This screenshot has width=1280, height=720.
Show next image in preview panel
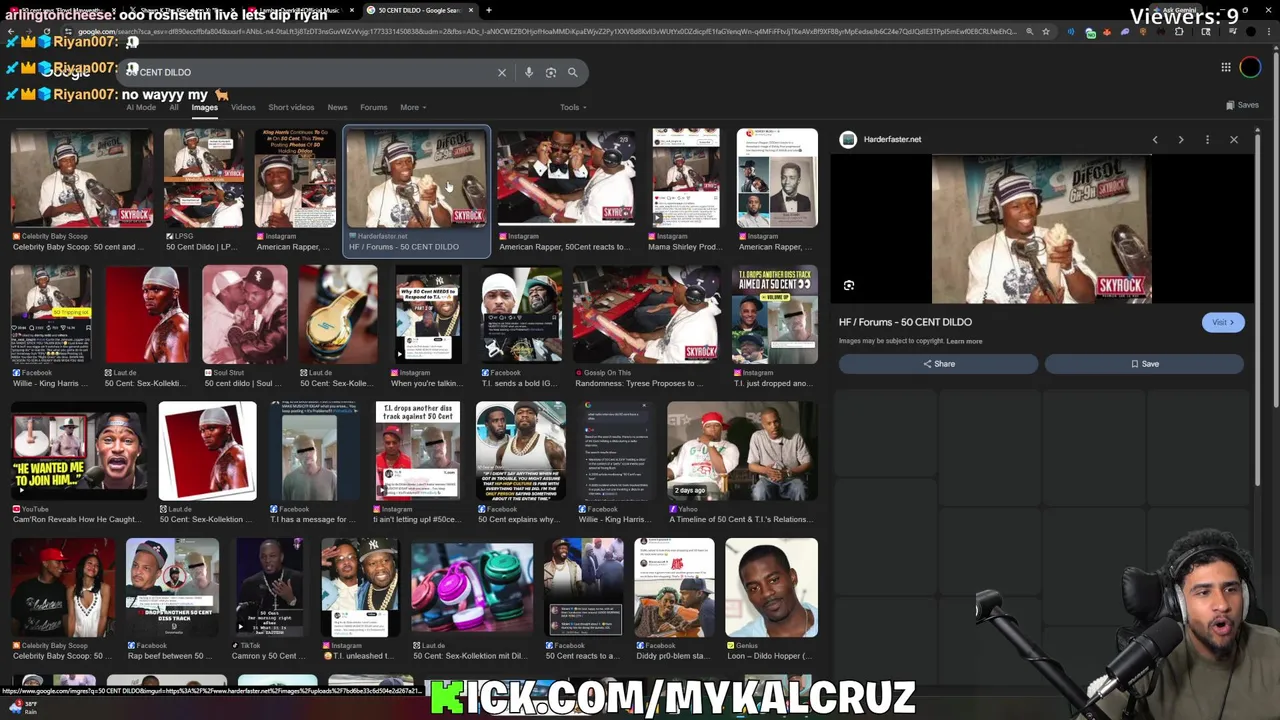pyautogui.click(x=1181, y=140)
